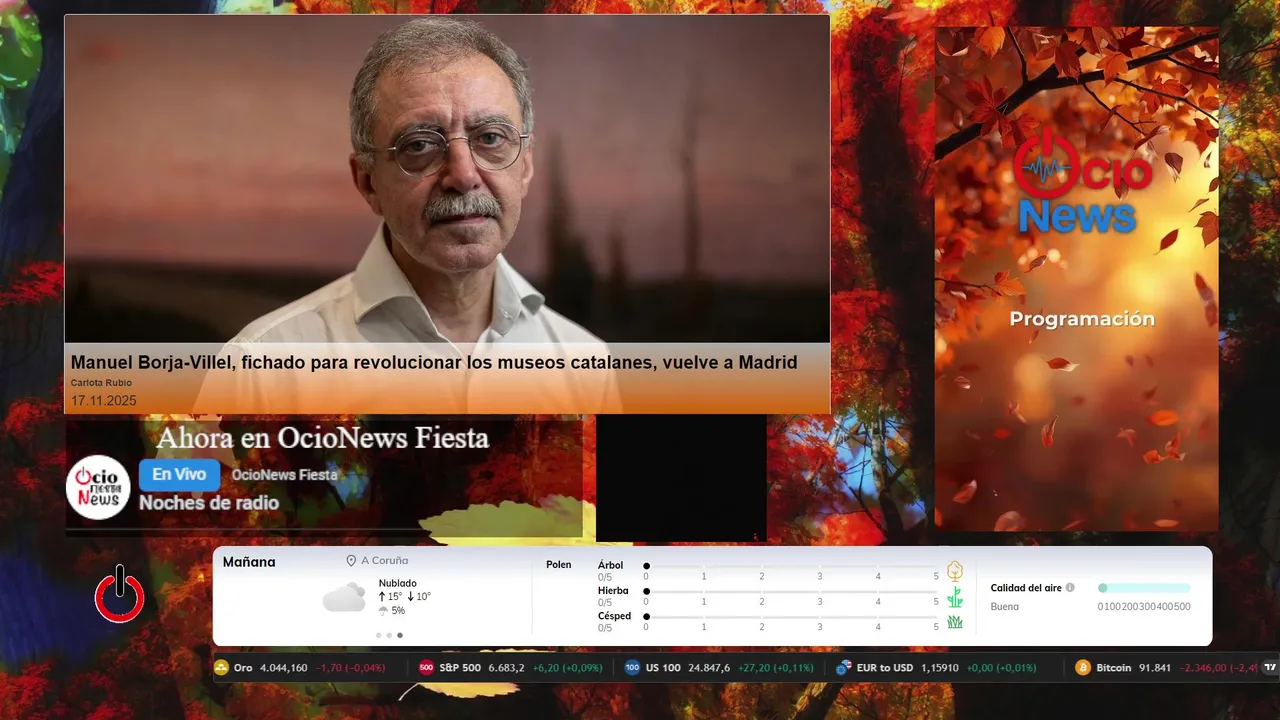Click the Oro change −1,70 (−0,04%)
Viewport: 1280px width, 720px height.
[x=351, y=668]
